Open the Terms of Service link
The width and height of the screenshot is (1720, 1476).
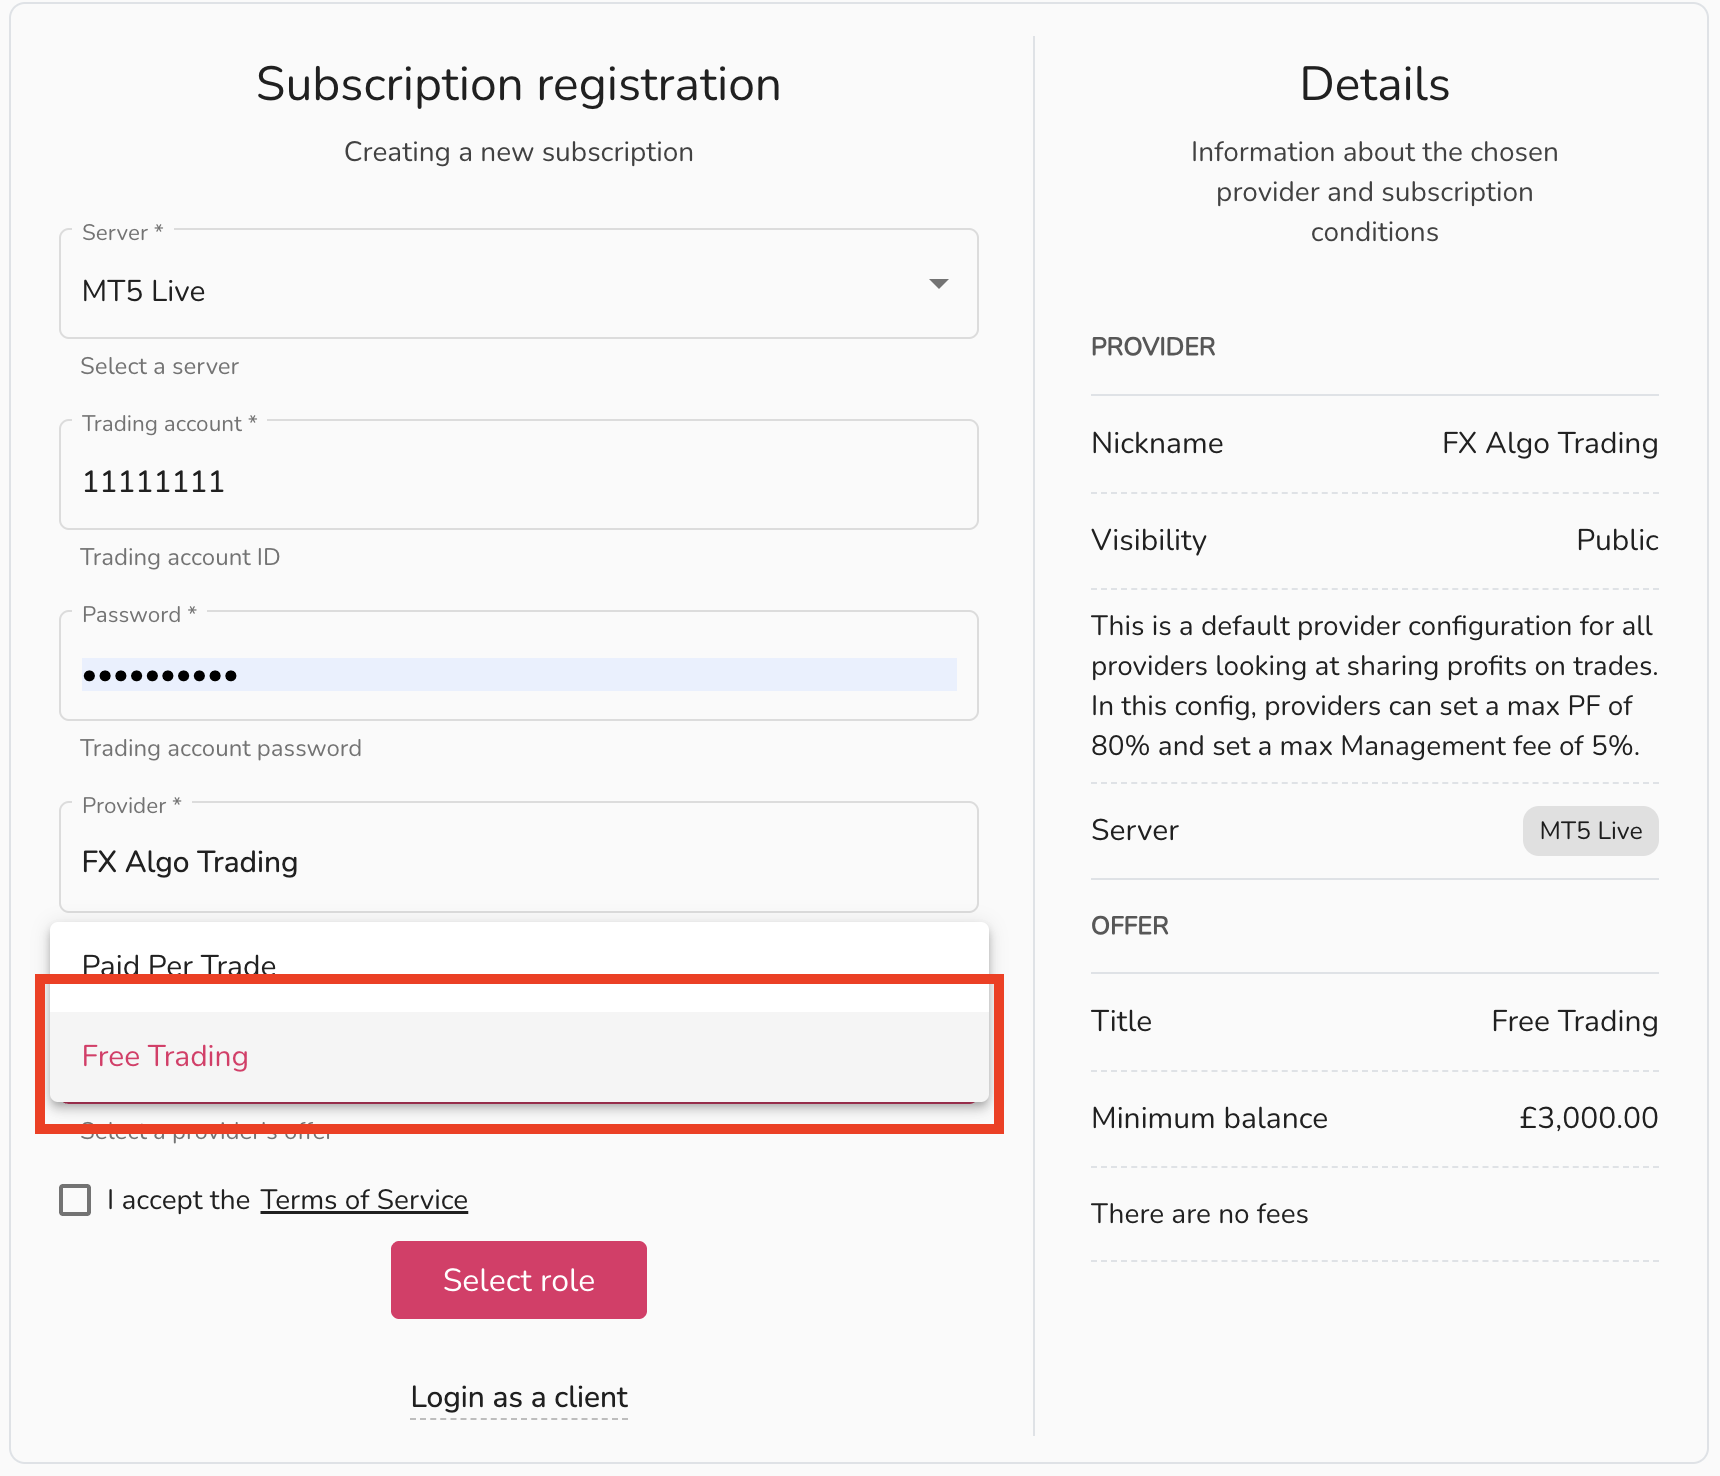point(364,1200)
